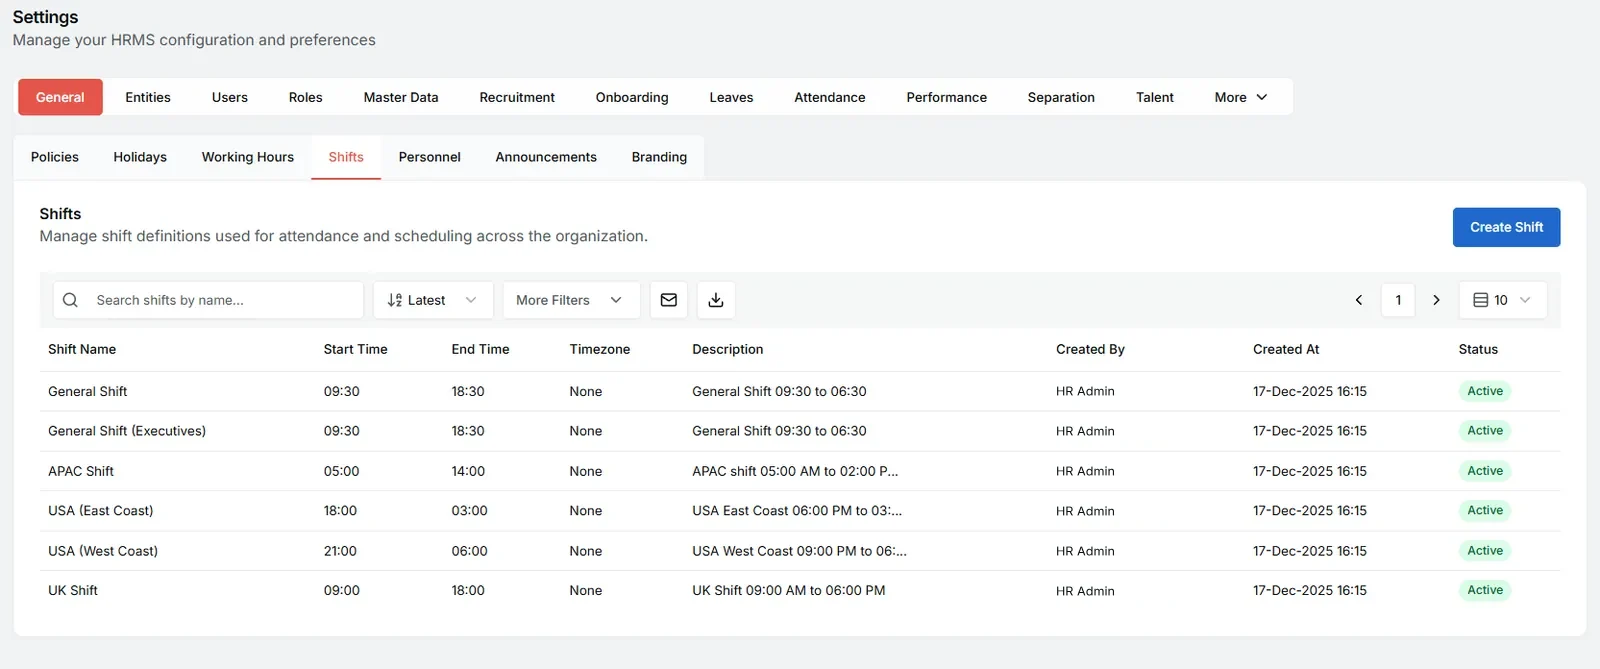Click Active status badge for UK Shift

click(1485, 590)
